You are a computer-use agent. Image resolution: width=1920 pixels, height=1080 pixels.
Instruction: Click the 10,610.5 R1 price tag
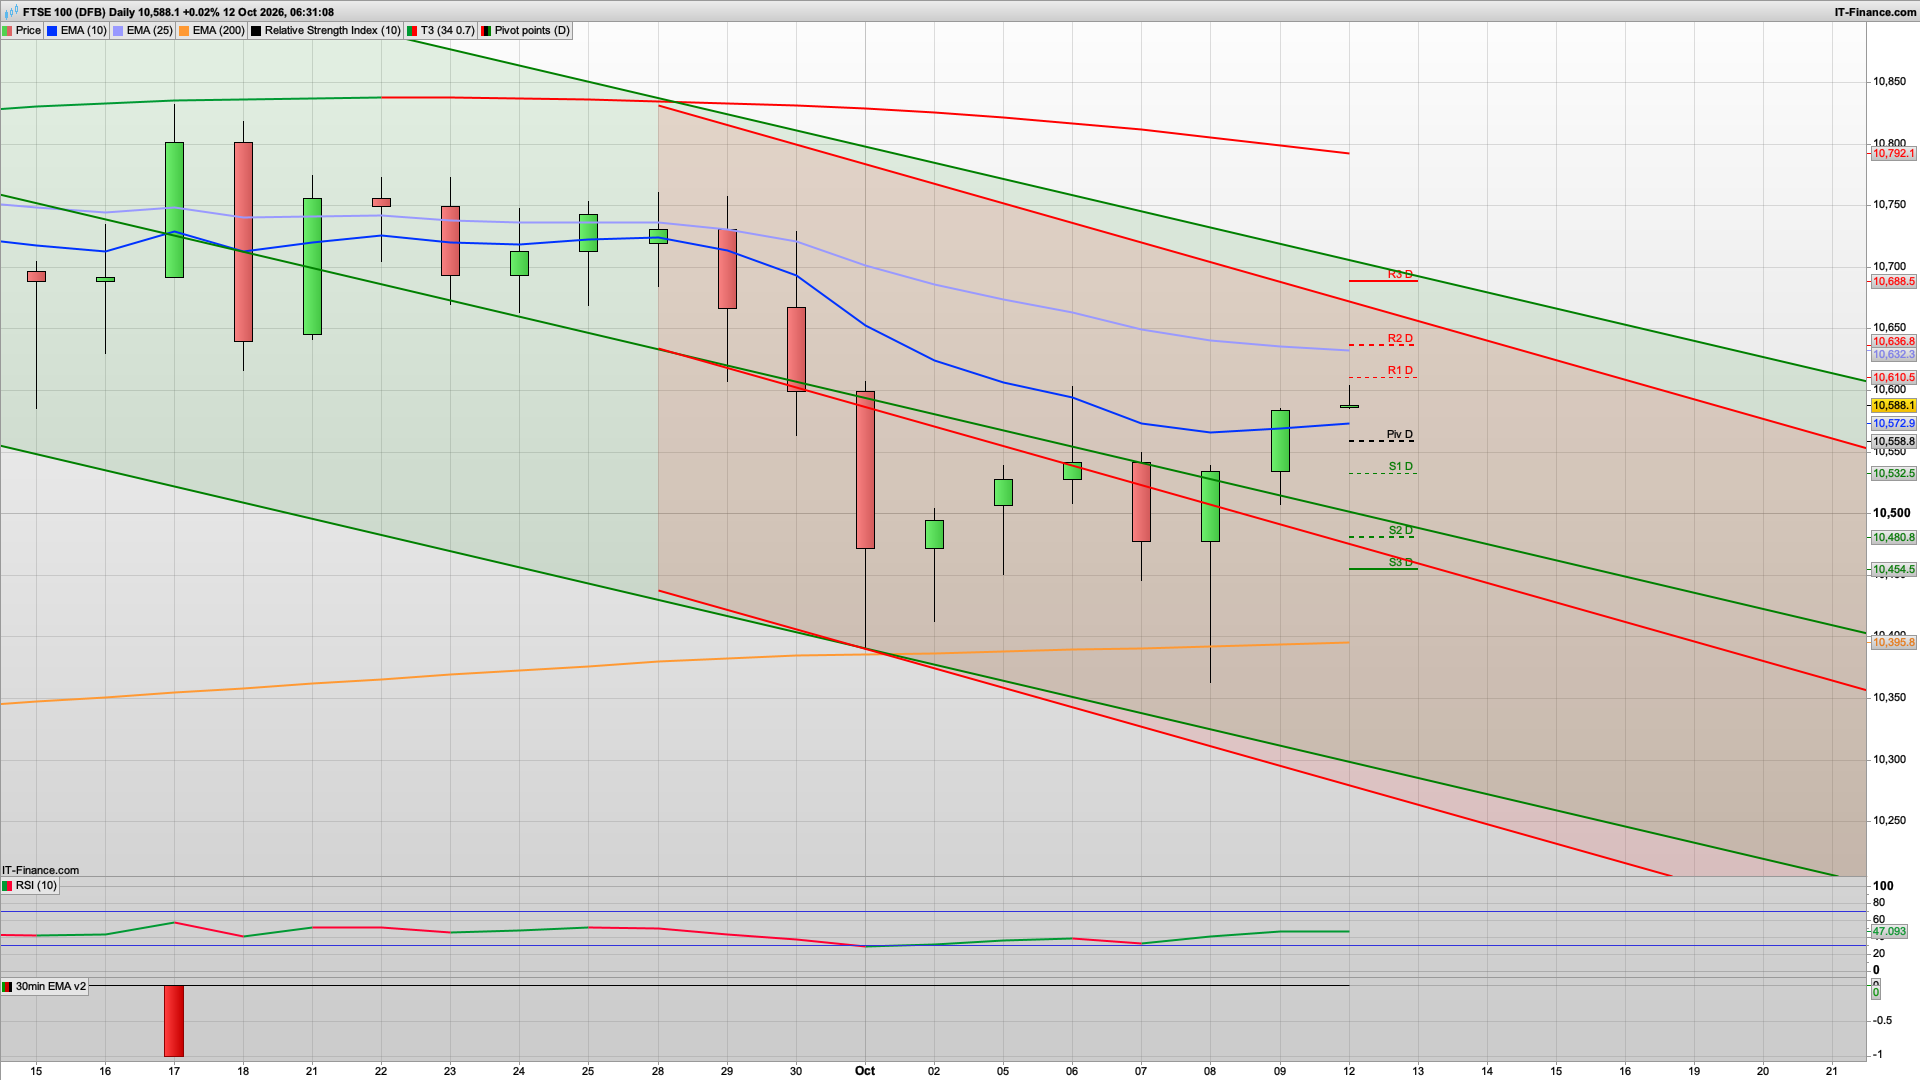(x=1893, y=377)
